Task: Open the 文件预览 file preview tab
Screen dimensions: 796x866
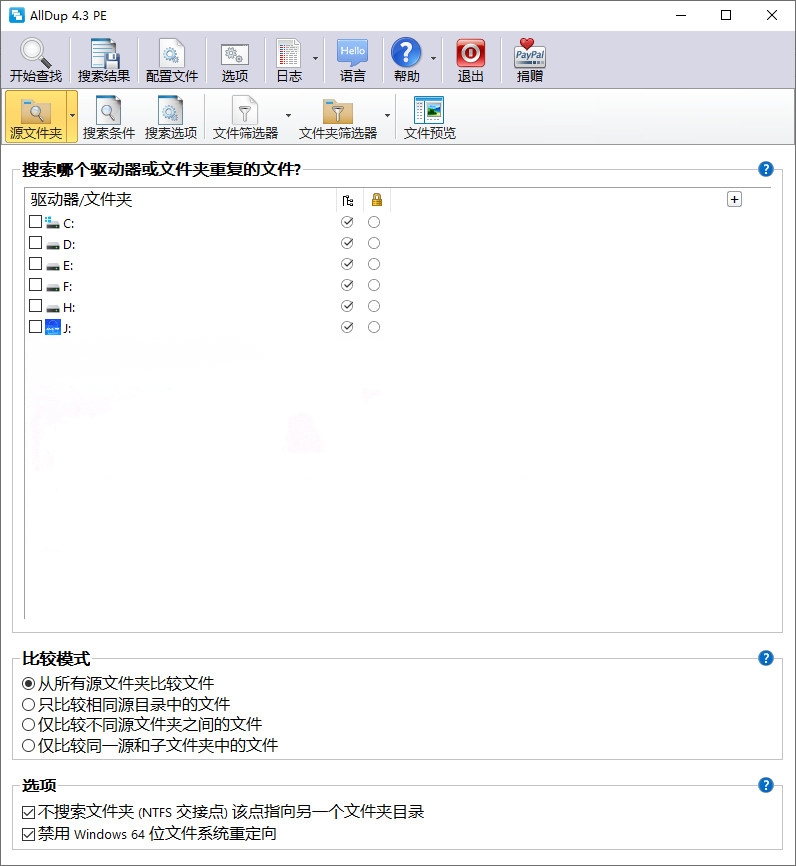Action: click(429, 118)
